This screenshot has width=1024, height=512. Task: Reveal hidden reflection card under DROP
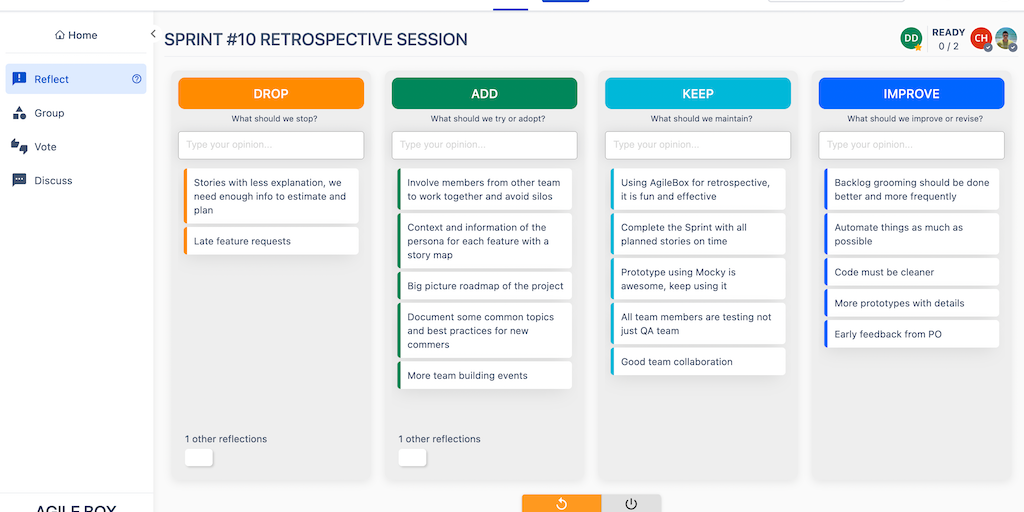pyautogui.click(x=199, y=457)
